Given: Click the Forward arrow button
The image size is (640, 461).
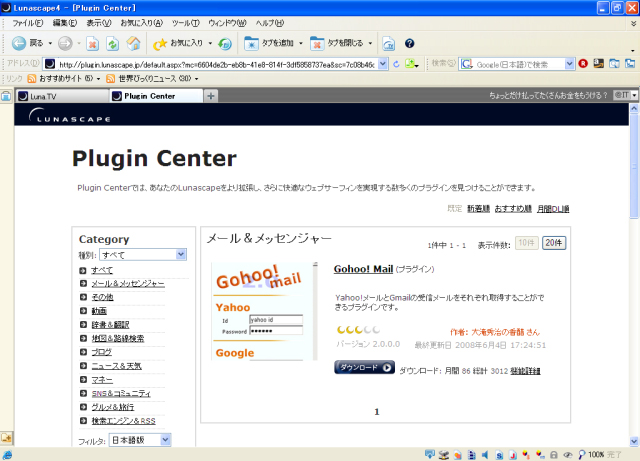Looking at the screenshot, I should coord(65,43).
